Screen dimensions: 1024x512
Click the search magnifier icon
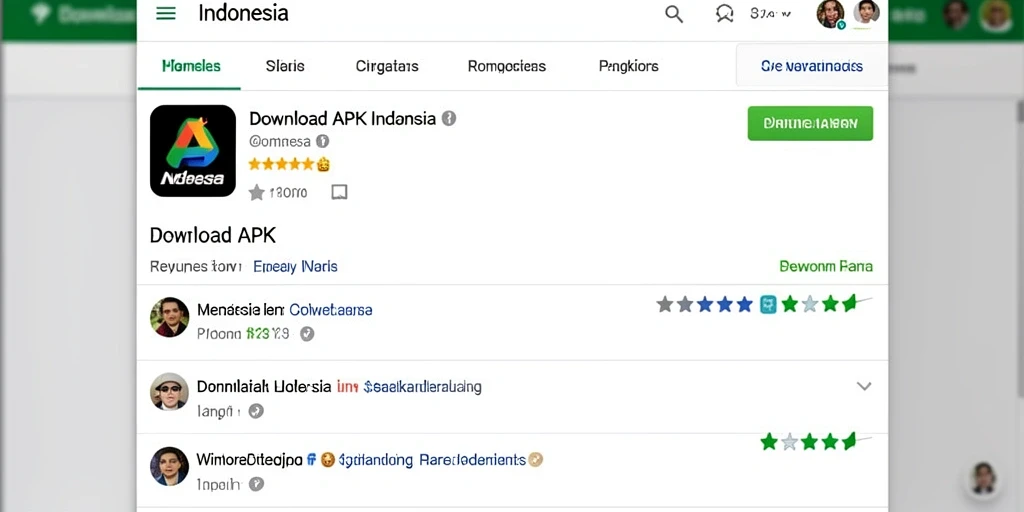coord(674,14)
